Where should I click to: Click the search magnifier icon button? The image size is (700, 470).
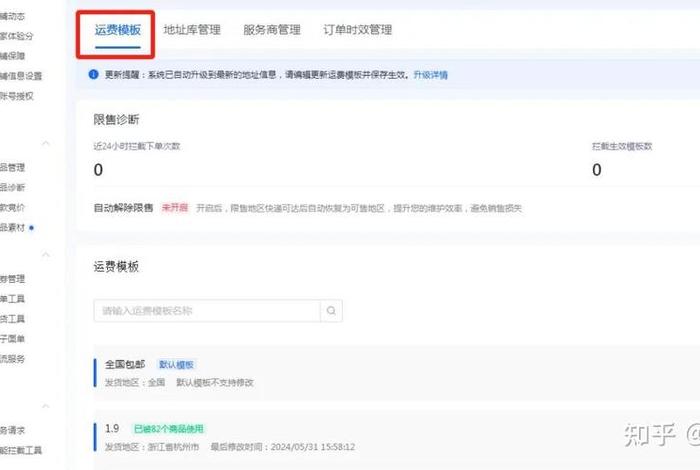331,311
